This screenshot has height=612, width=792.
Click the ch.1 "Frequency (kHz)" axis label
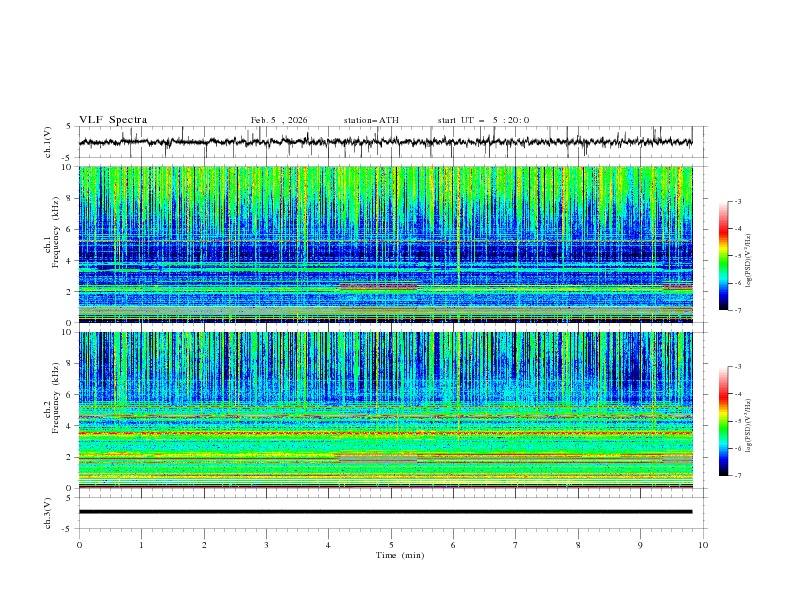[x=55, y=233]
